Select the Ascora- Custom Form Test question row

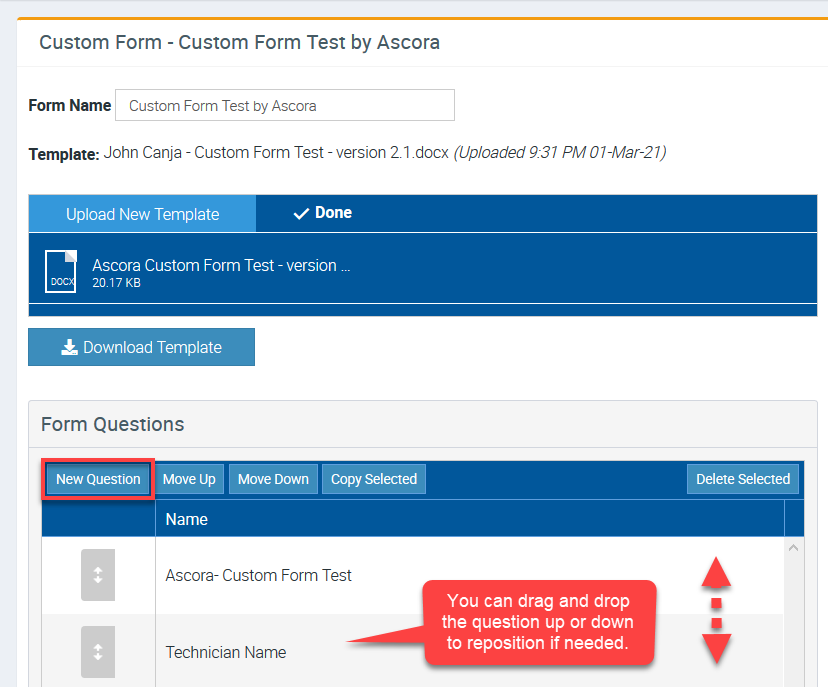coord(259,575)
